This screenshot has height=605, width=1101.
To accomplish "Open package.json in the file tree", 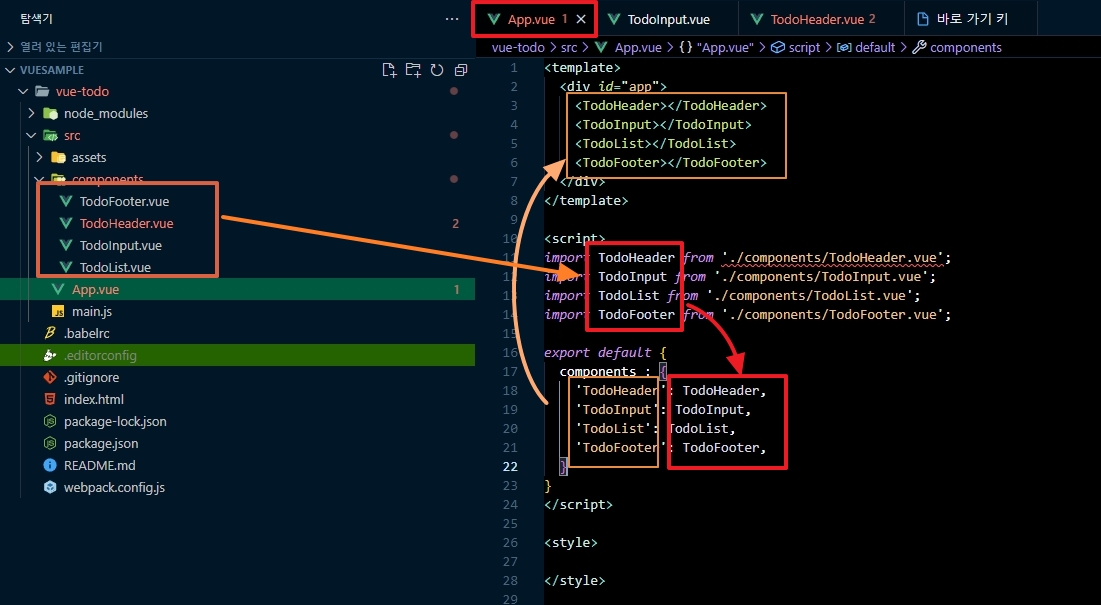I will 101,443.
